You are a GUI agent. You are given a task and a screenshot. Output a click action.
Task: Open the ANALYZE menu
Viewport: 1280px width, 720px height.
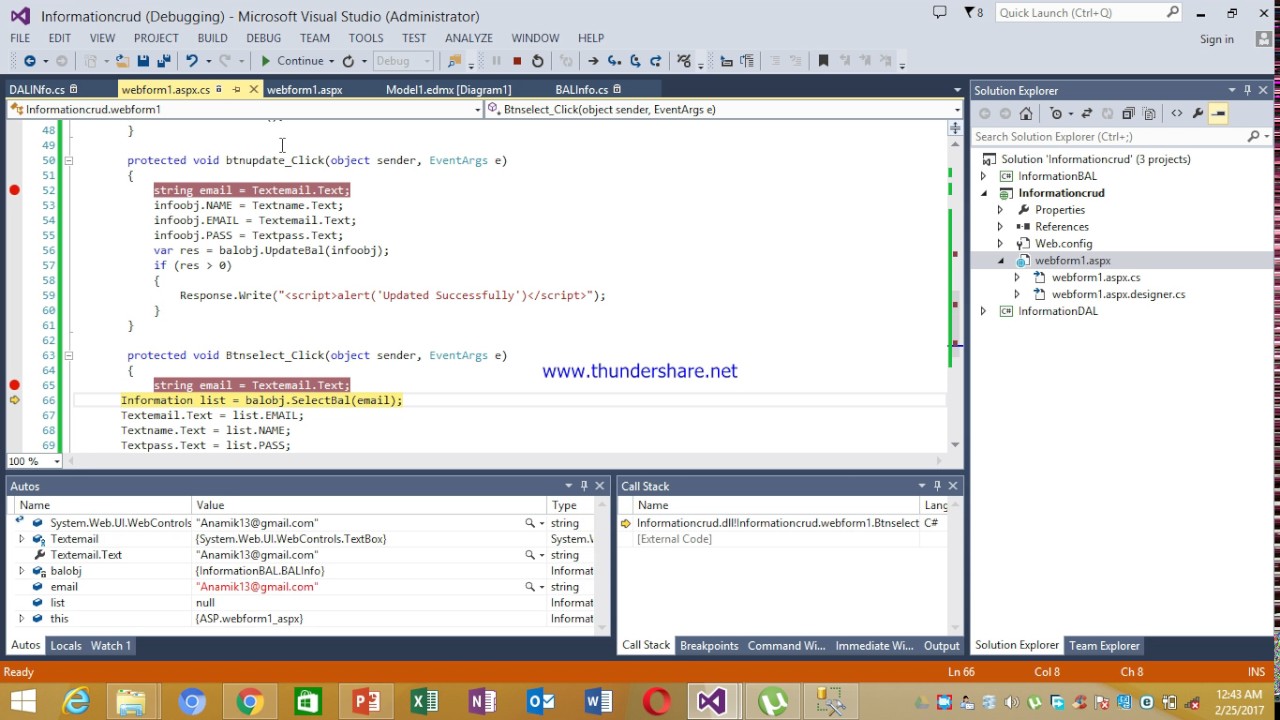click(469, 38)
